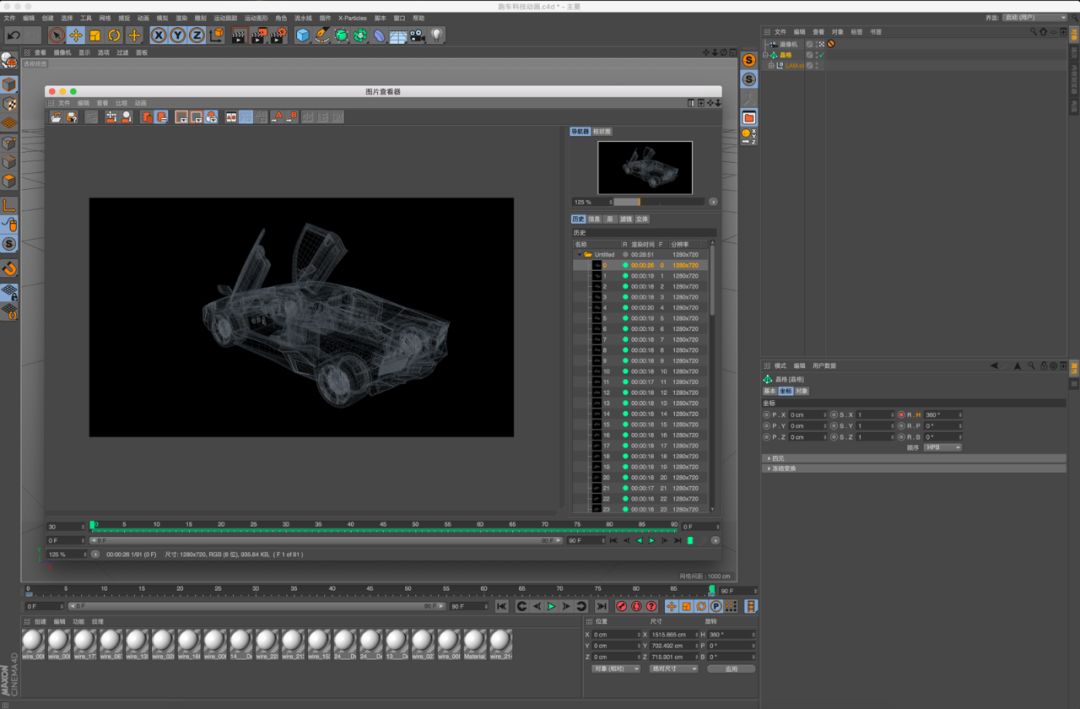
Task: Select the Rotate tool in the toolbar
Action: click(x=114, y=35)
